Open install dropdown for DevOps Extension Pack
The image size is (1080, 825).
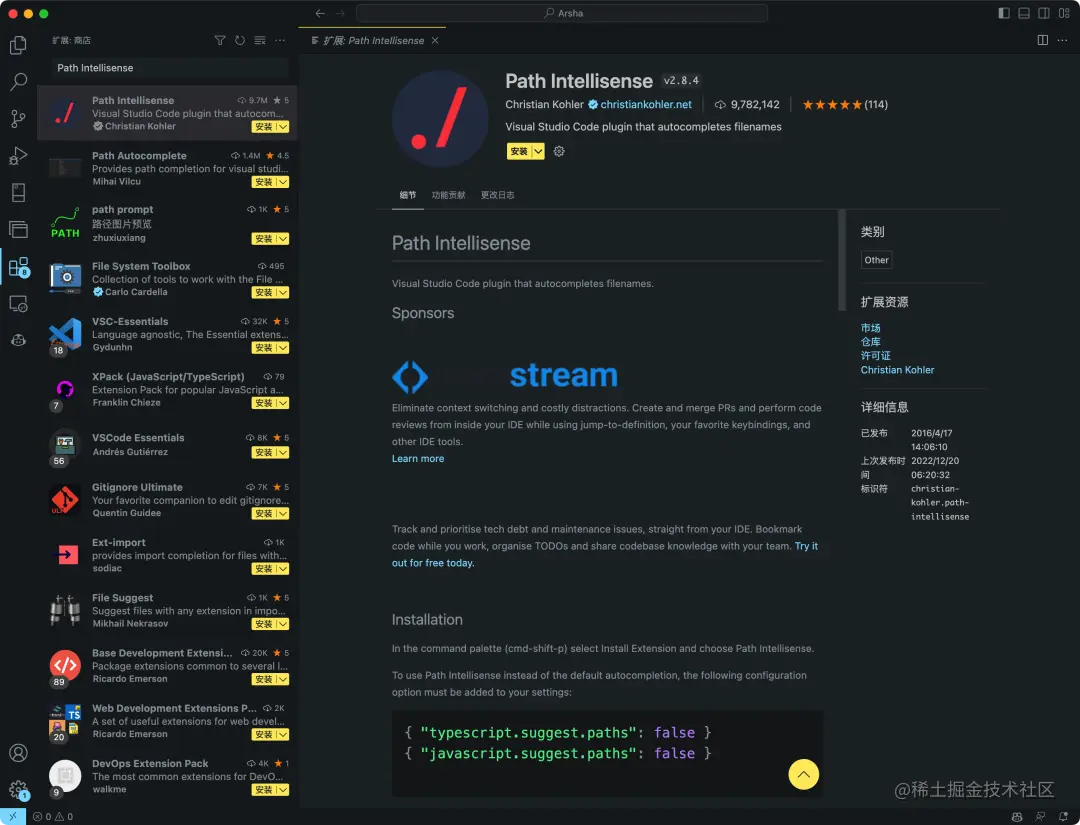coord(282,790)
